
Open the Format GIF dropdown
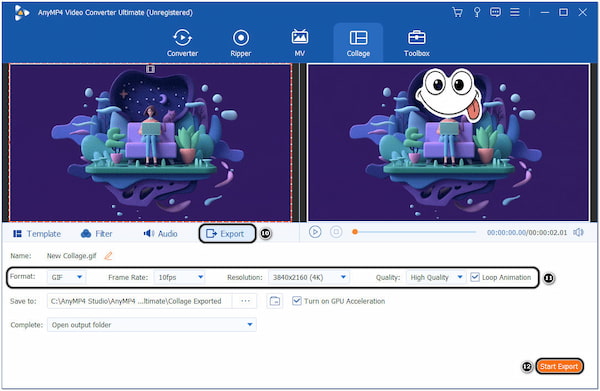pos(67,277)
